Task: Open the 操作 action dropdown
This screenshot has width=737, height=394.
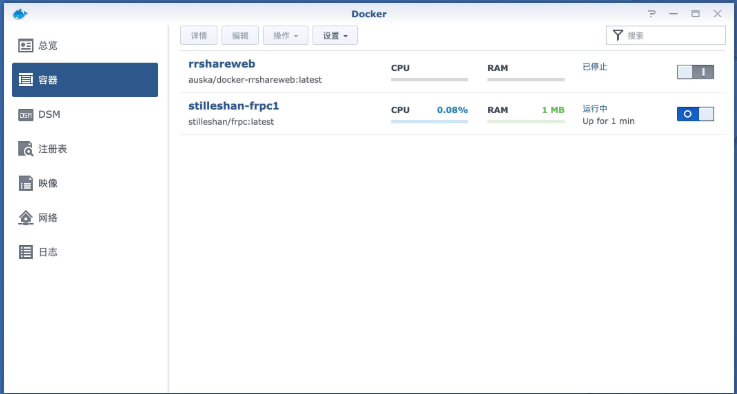Action: coord(286,35)
